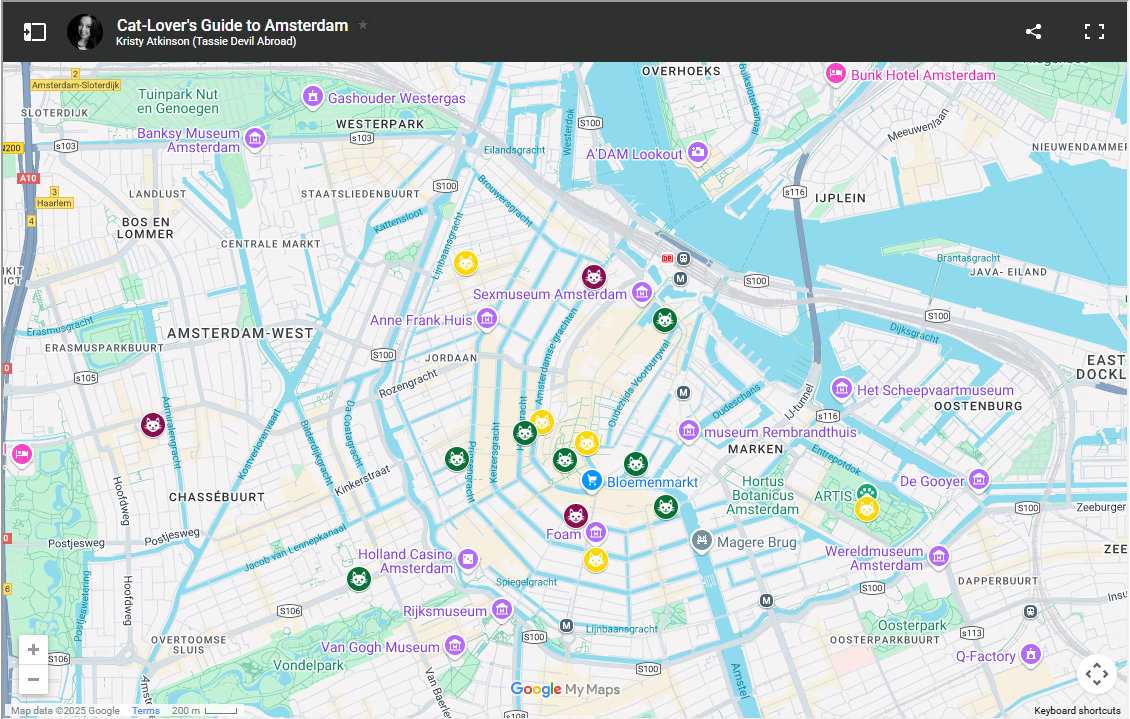Click the author's profile photo
This screenshot has width=1130, height=719.
pyautogui.click(x=85, y=32)
